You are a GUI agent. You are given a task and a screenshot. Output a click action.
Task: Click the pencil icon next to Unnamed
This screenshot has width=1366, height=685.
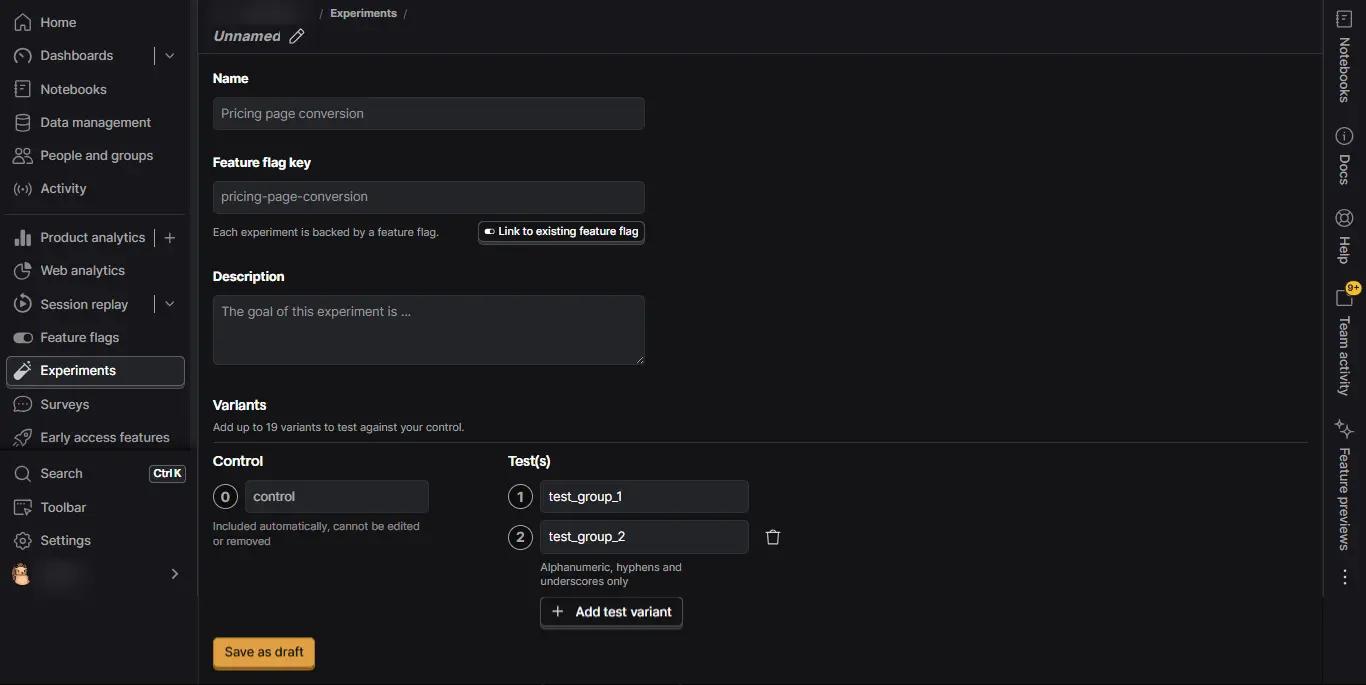[296, 36]
